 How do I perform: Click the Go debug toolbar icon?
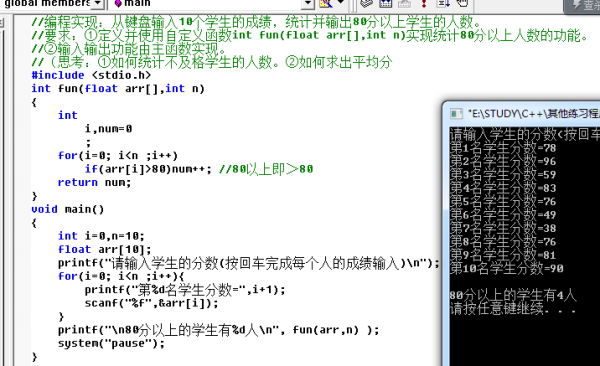click(443, 3)
